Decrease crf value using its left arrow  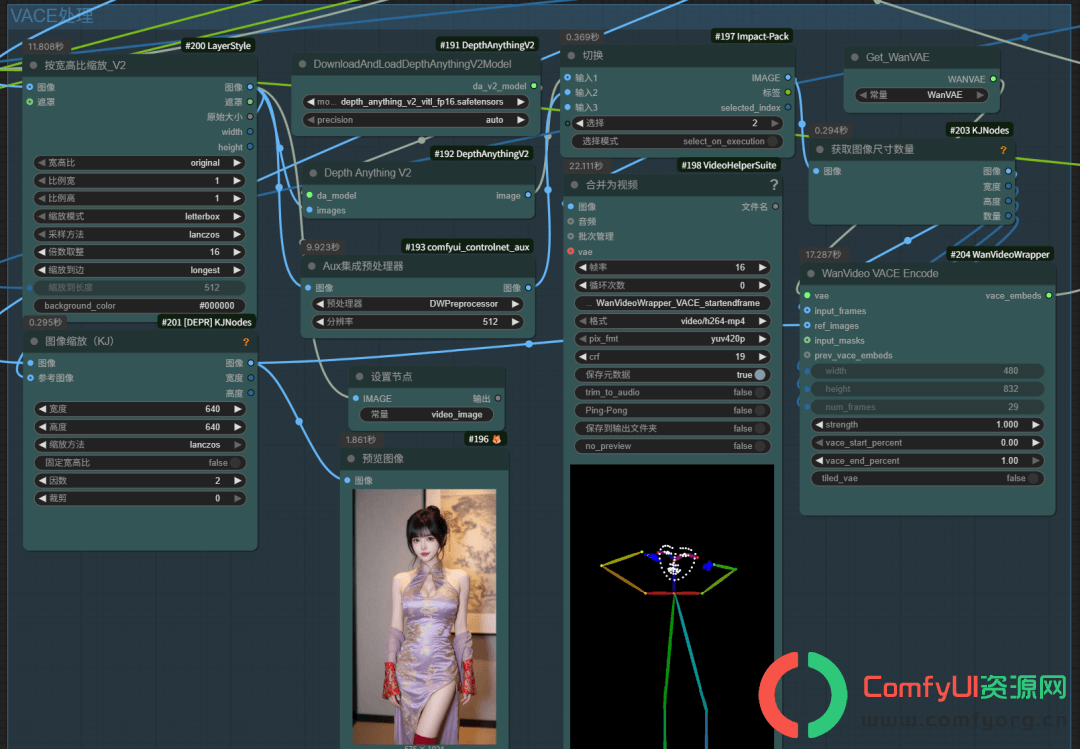[583, 357]
